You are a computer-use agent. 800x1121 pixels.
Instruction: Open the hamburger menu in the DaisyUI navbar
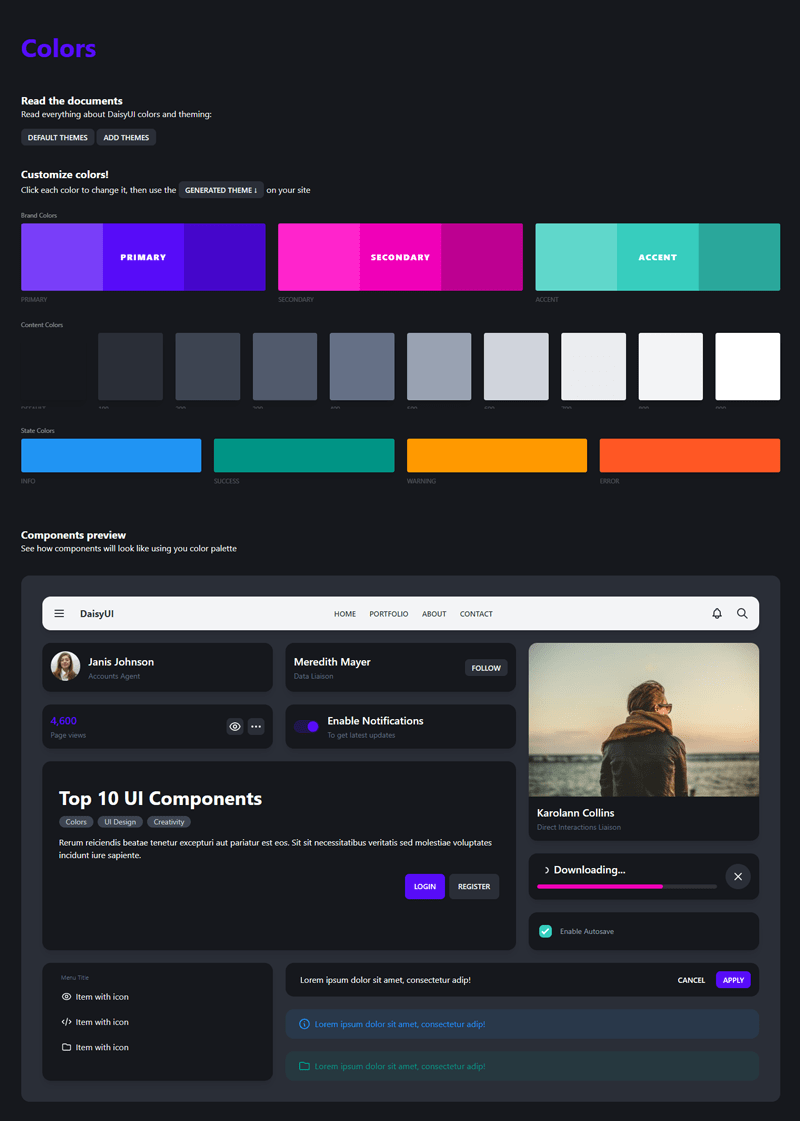pyautogui.click(x=59, y=613)
